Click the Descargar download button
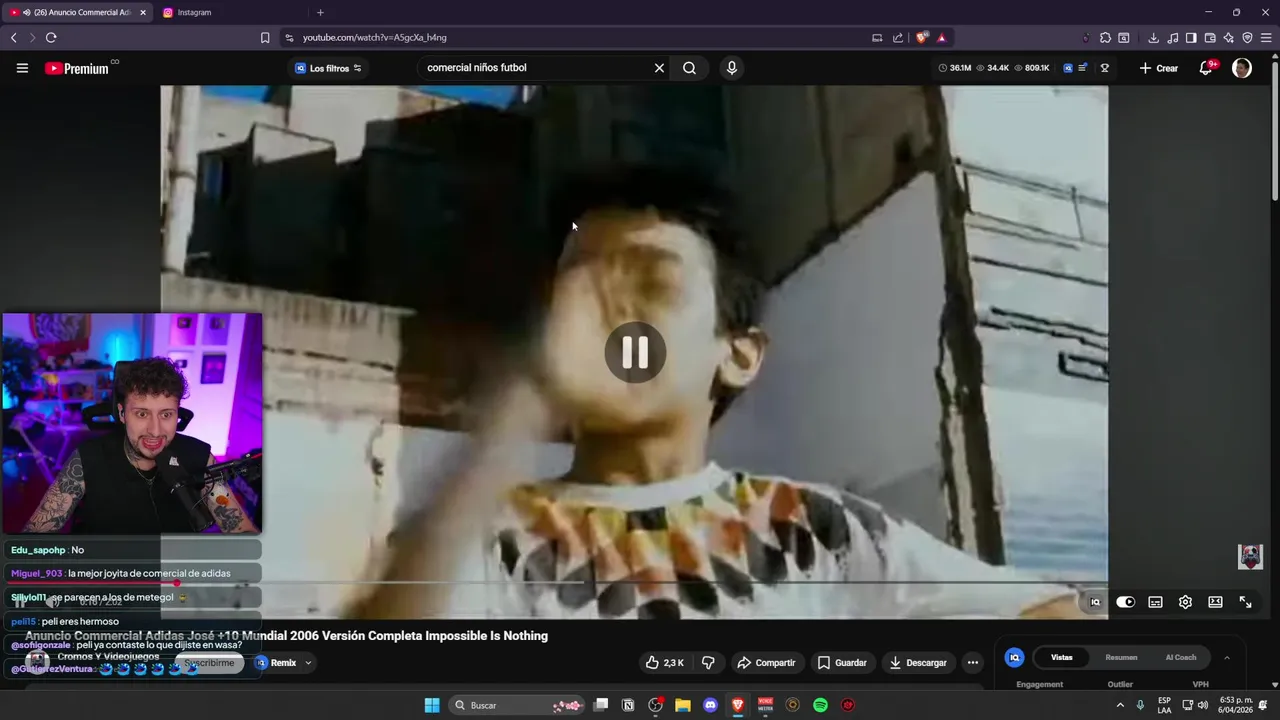Viewport: 1280px width, 720px height. click(x=918, y=662)
